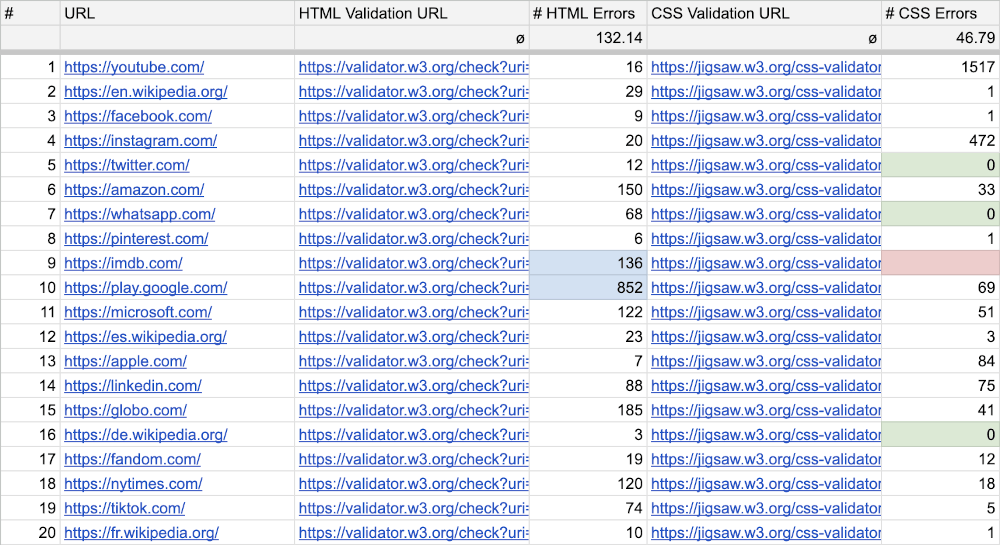The image size is (1000, 545).
Task: Select the row number 10 cell
Action: coord(31,288)
